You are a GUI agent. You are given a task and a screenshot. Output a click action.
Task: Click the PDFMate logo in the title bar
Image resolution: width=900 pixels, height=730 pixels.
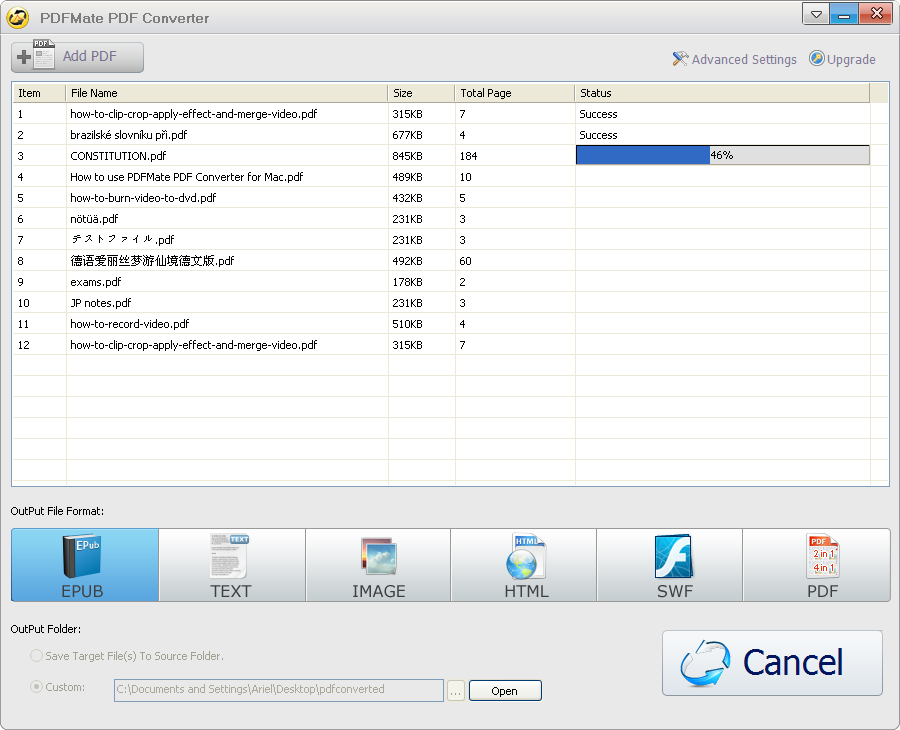pyautogui.click(x=18, y=18)
